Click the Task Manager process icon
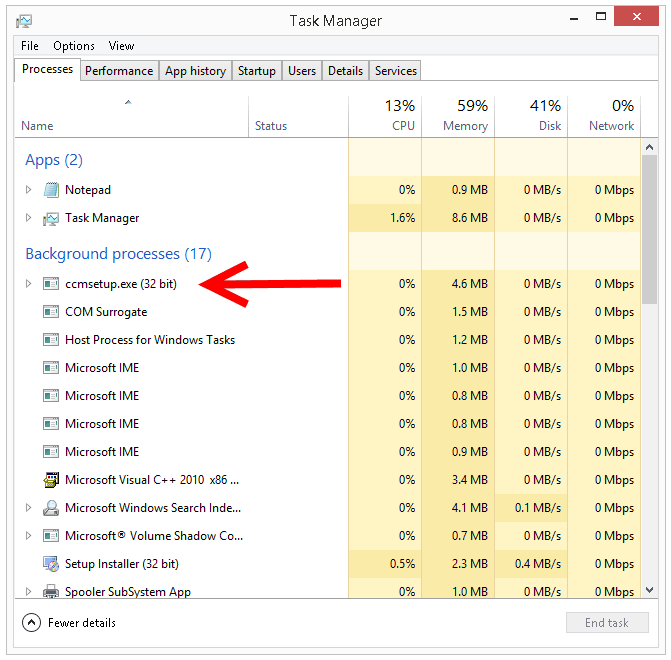Screen dimensions: 671x660 point(51,218)
